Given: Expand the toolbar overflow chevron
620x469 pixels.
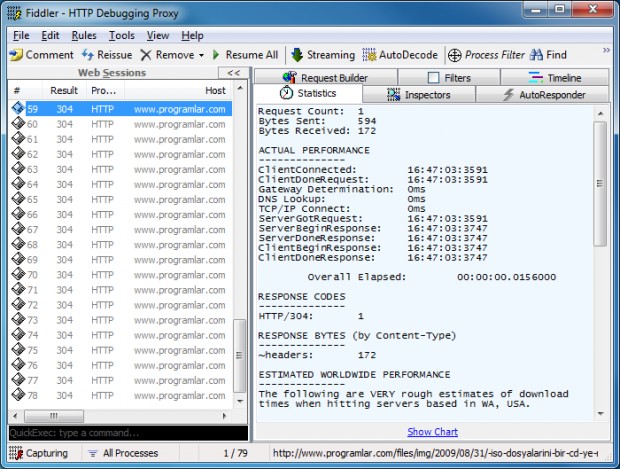Looking at the screenshot, I should (606, 50).
